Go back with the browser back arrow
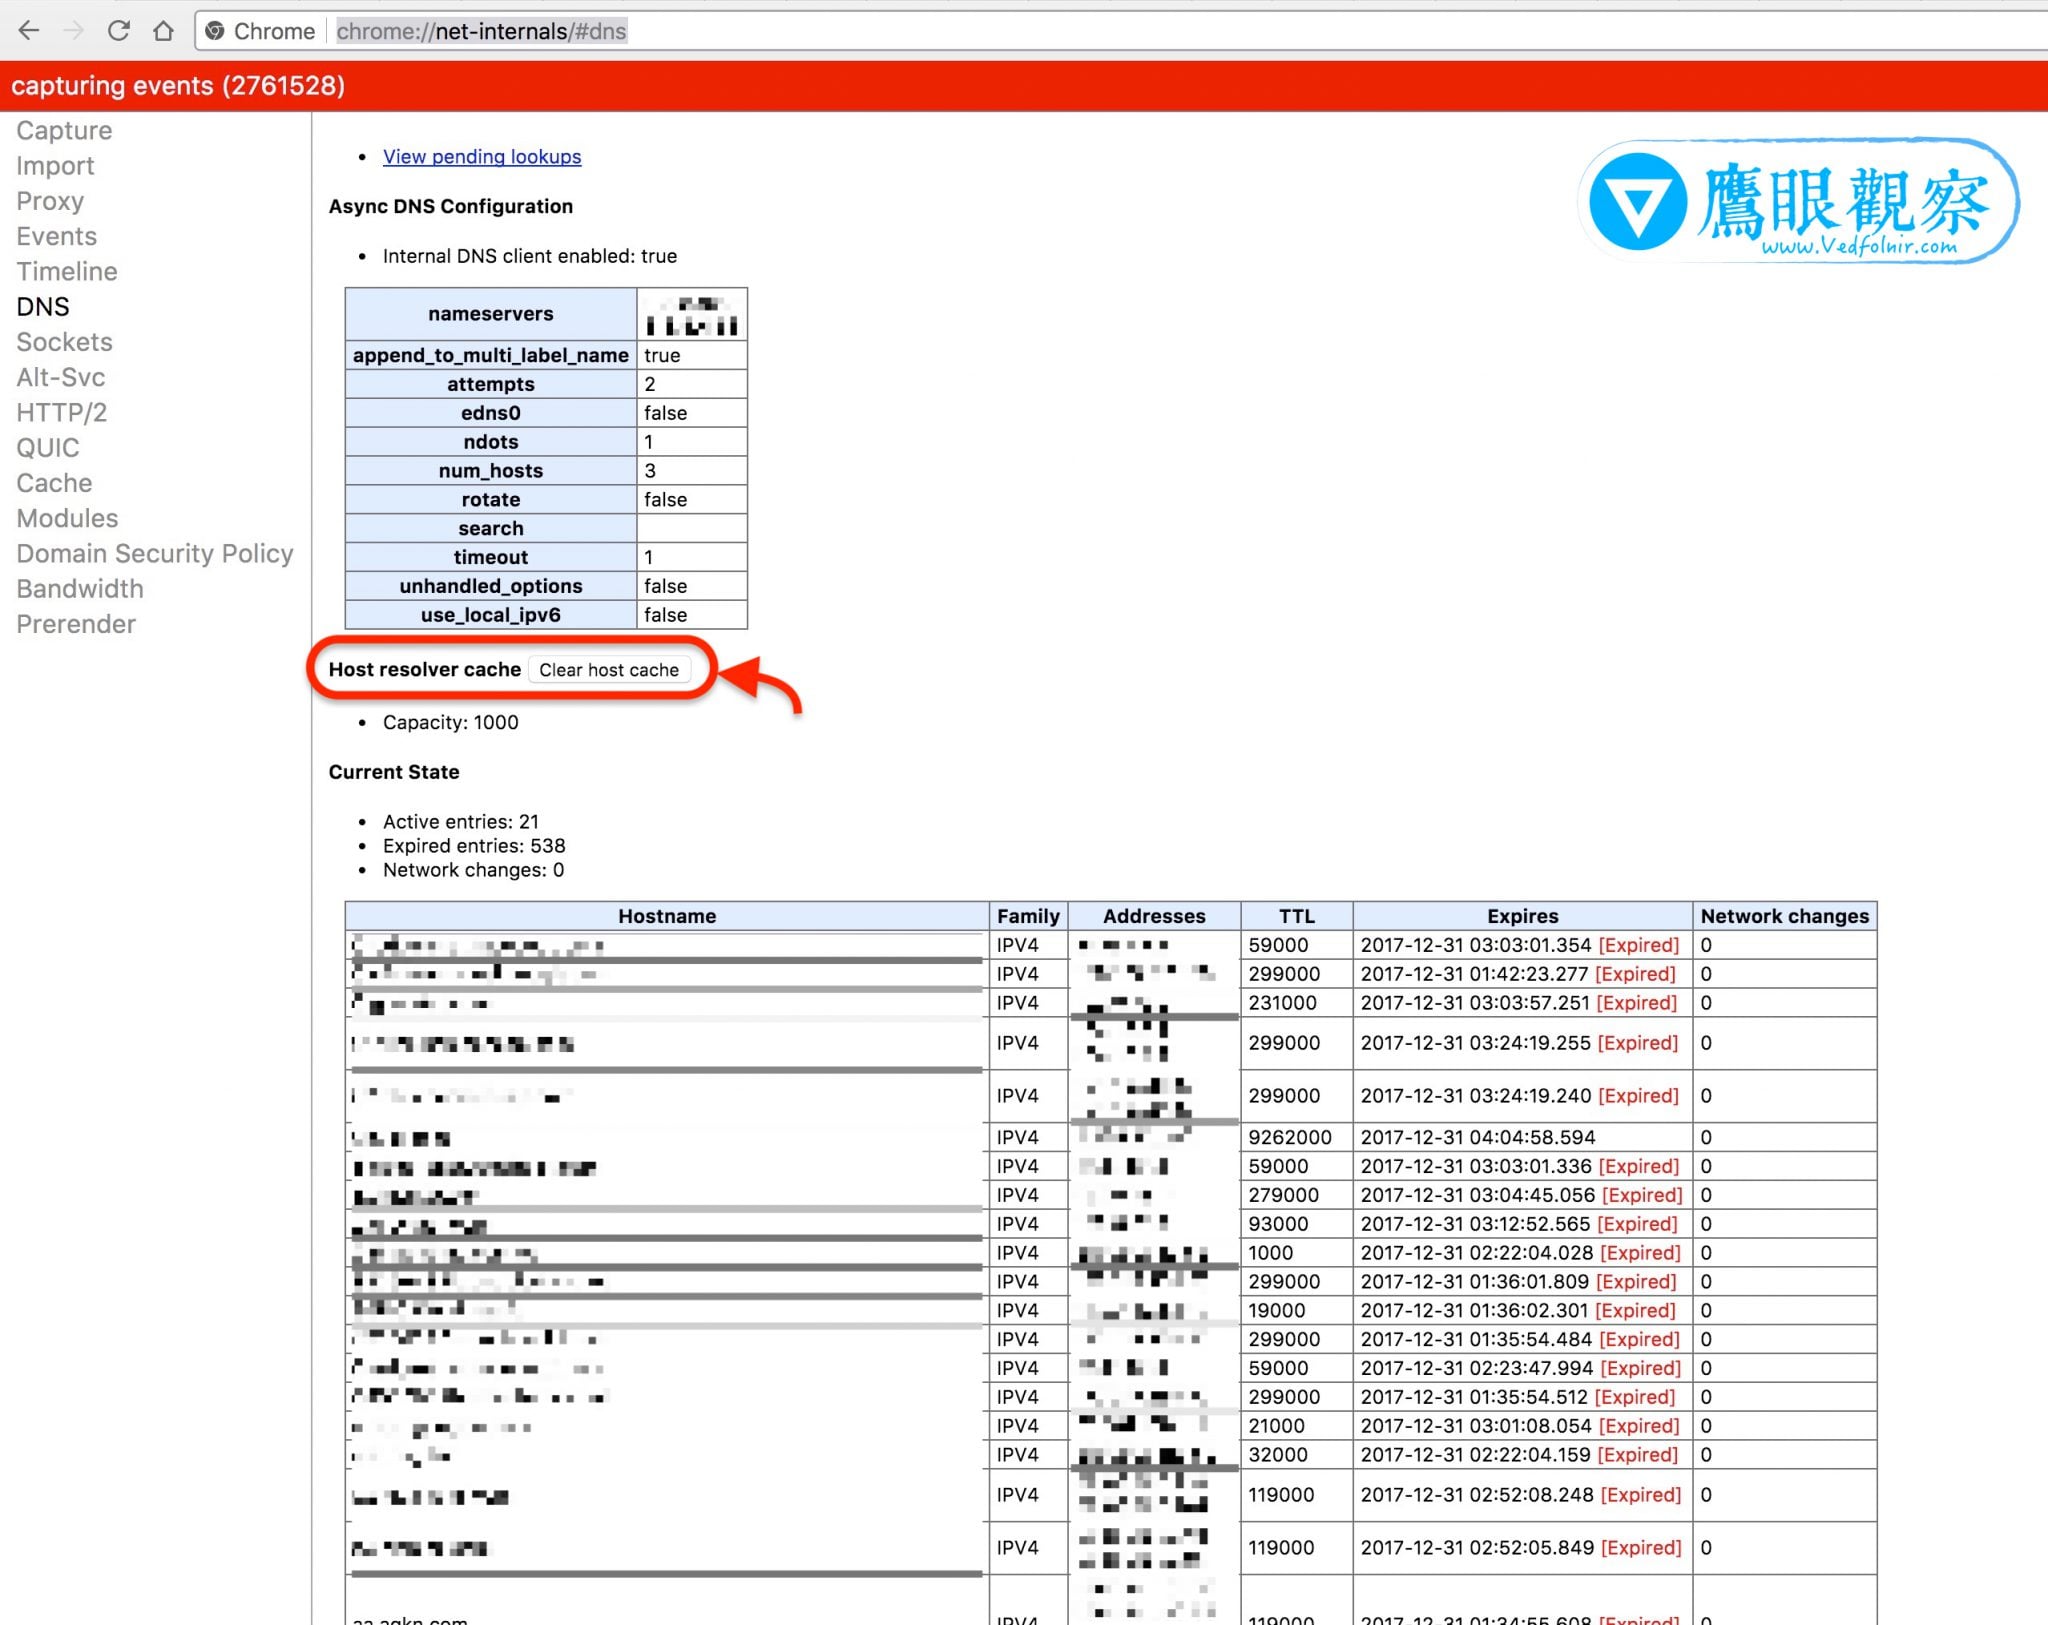The image size is (2048, 1625). coord(29,31)
